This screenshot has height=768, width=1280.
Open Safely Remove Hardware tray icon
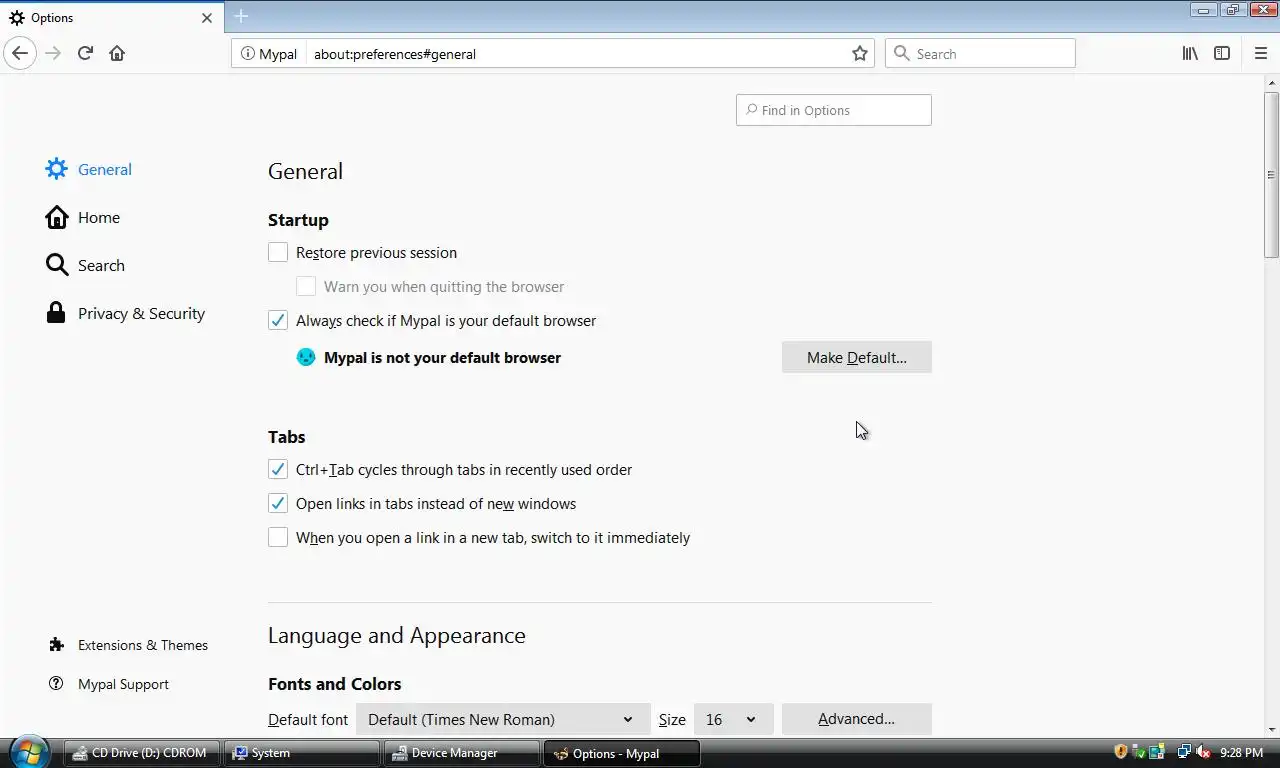(x=1139, y=752)
